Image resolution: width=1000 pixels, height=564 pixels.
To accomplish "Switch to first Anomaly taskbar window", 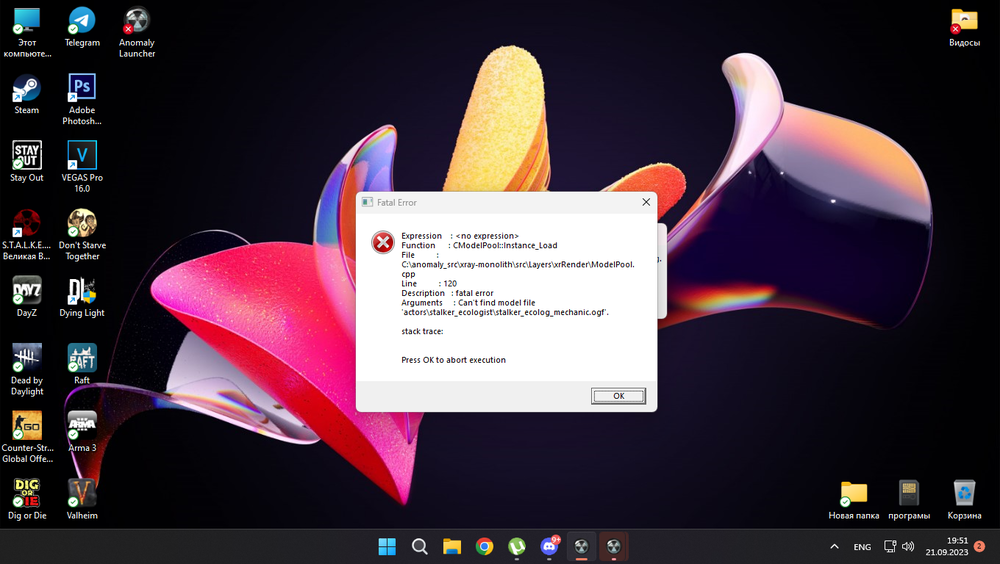I will pos(581,547).
